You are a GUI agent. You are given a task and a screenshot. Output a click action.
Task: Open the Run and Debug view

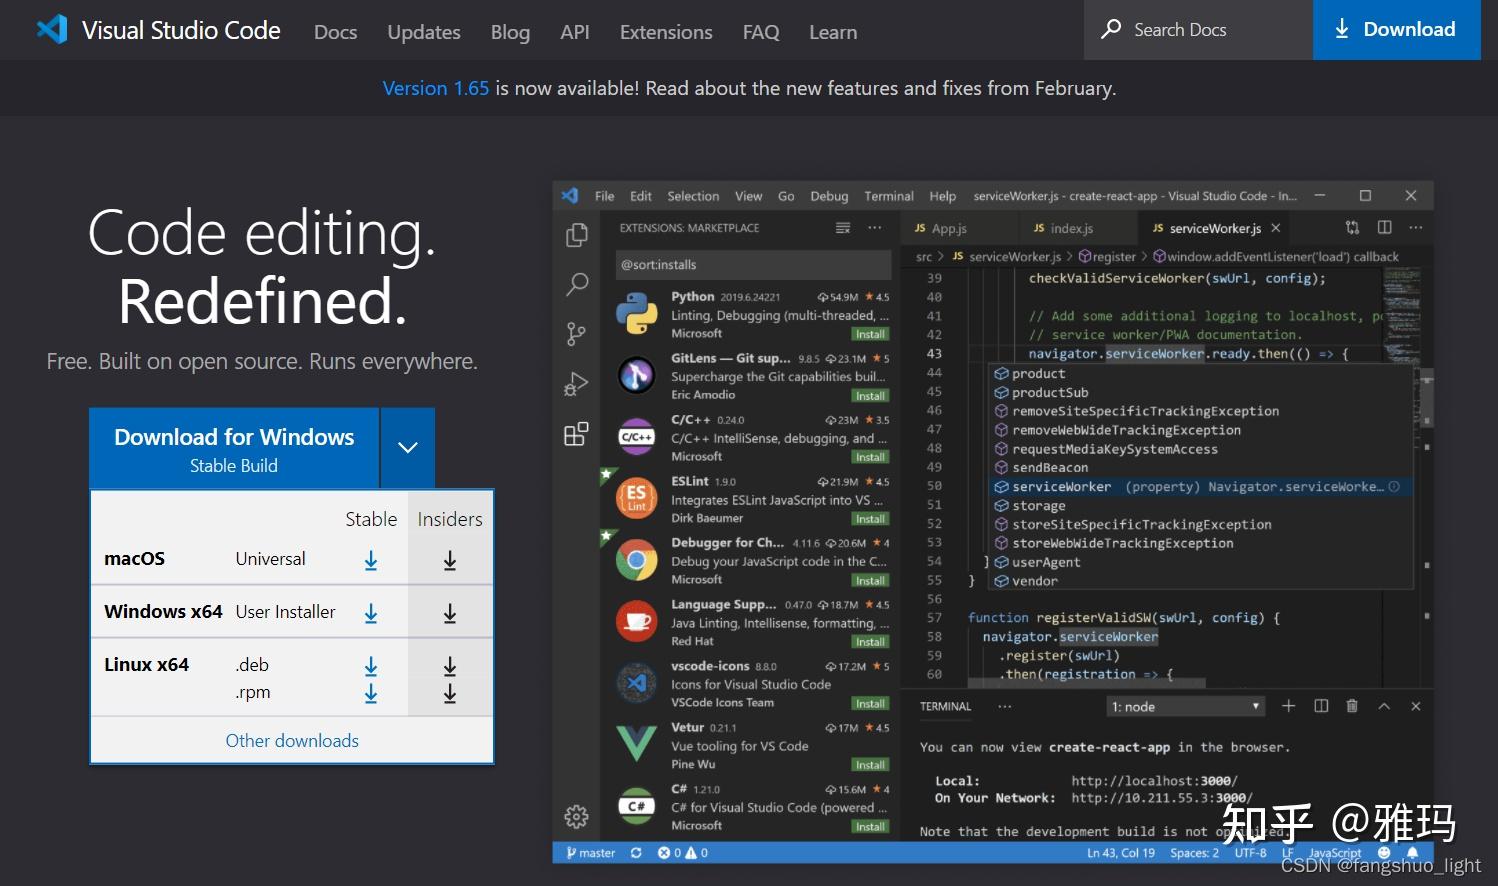[x=576, y=383]
